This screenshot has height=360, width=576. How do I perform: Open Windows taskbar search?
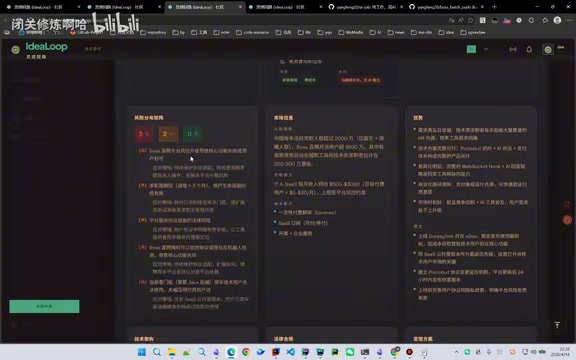156,352
